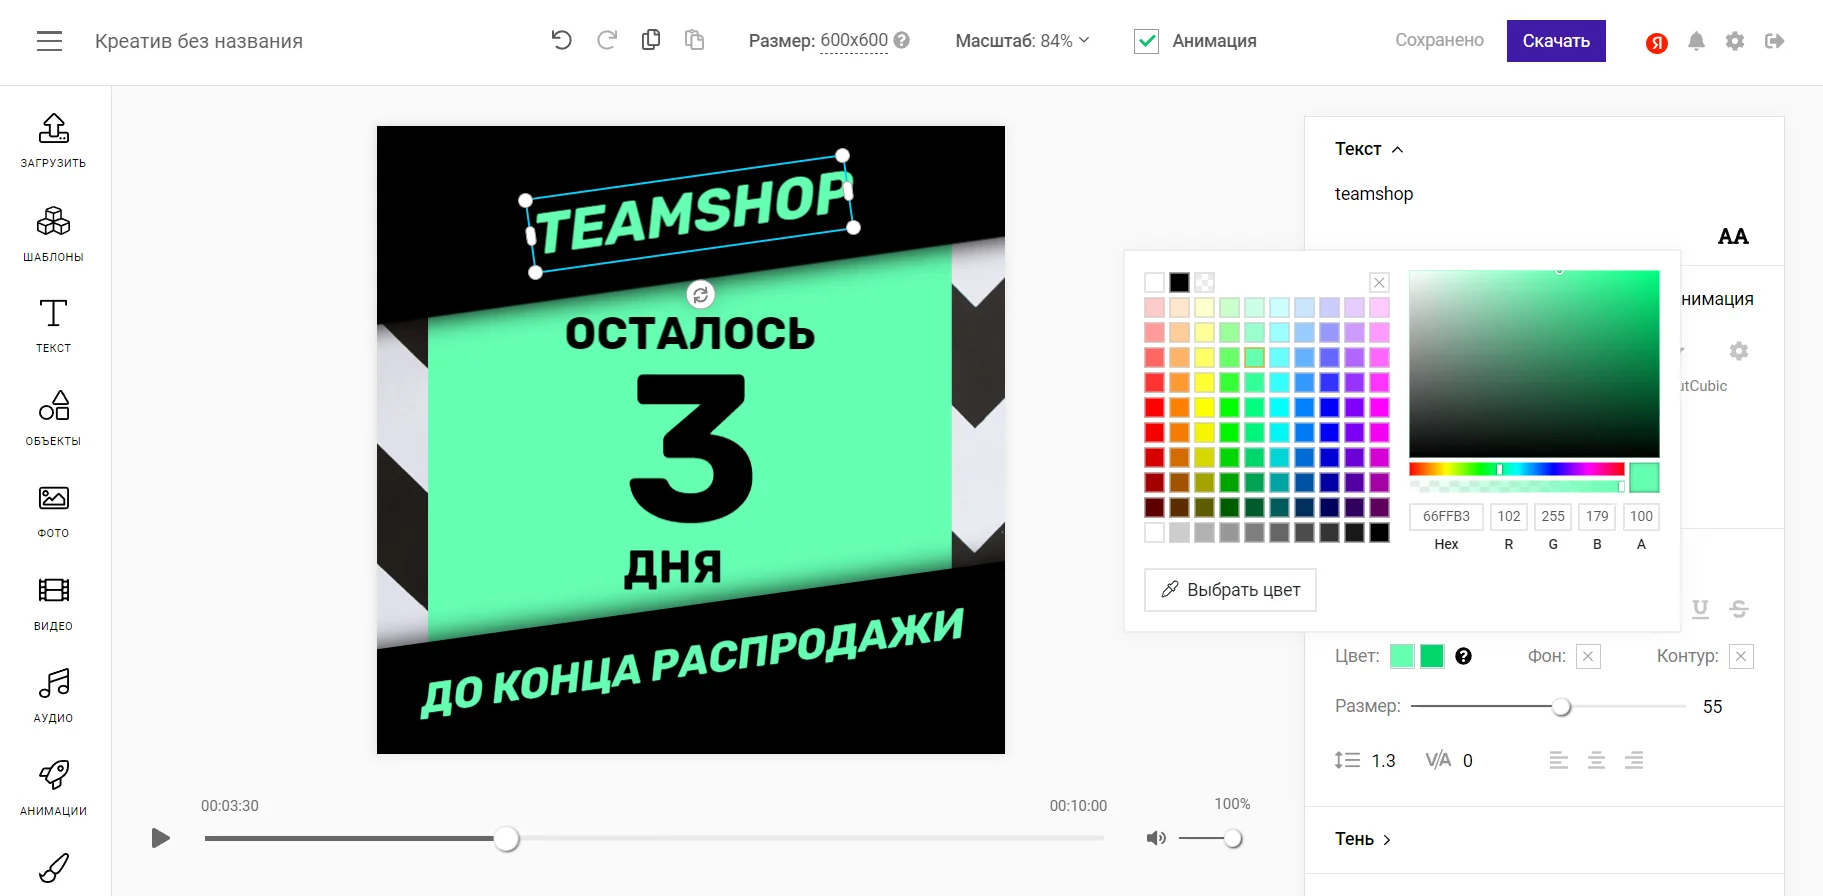Select right text alignment icon

point(1634,761)
